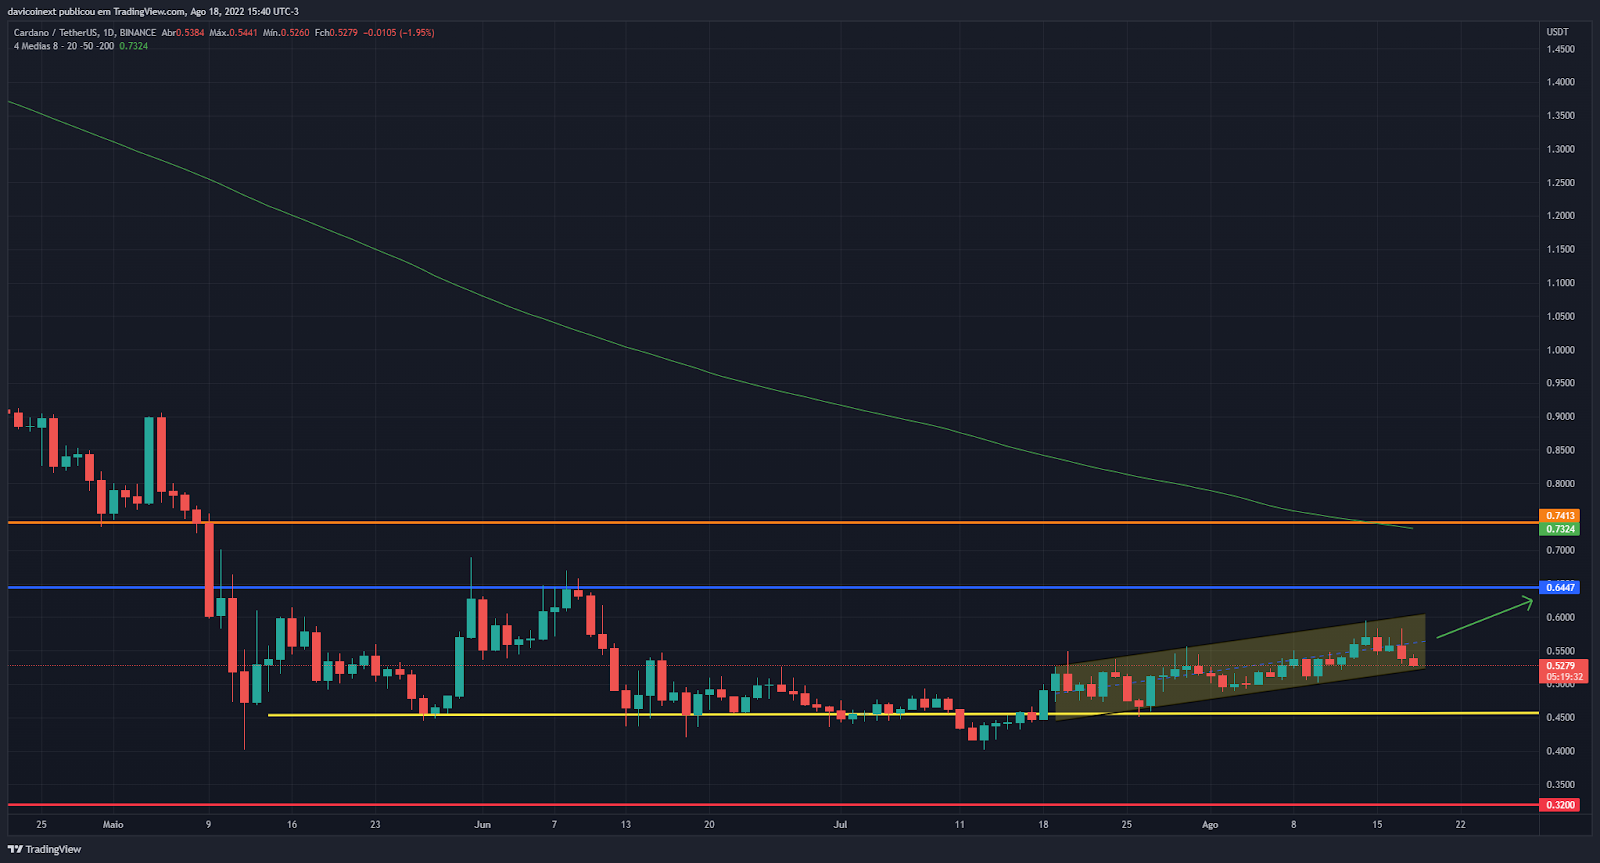Click the Ago label on time axis
1600x863 pixels.
click(1210, 825)
